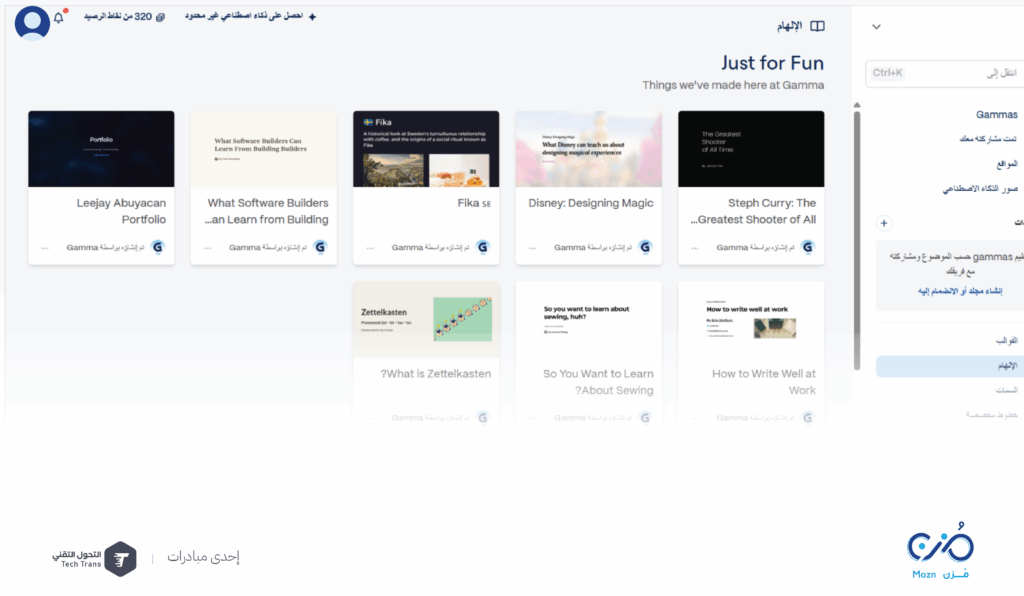Click the Leejay Abuyacan Portfolio title
Screen dimensions: 1024x596
point(121,212)
